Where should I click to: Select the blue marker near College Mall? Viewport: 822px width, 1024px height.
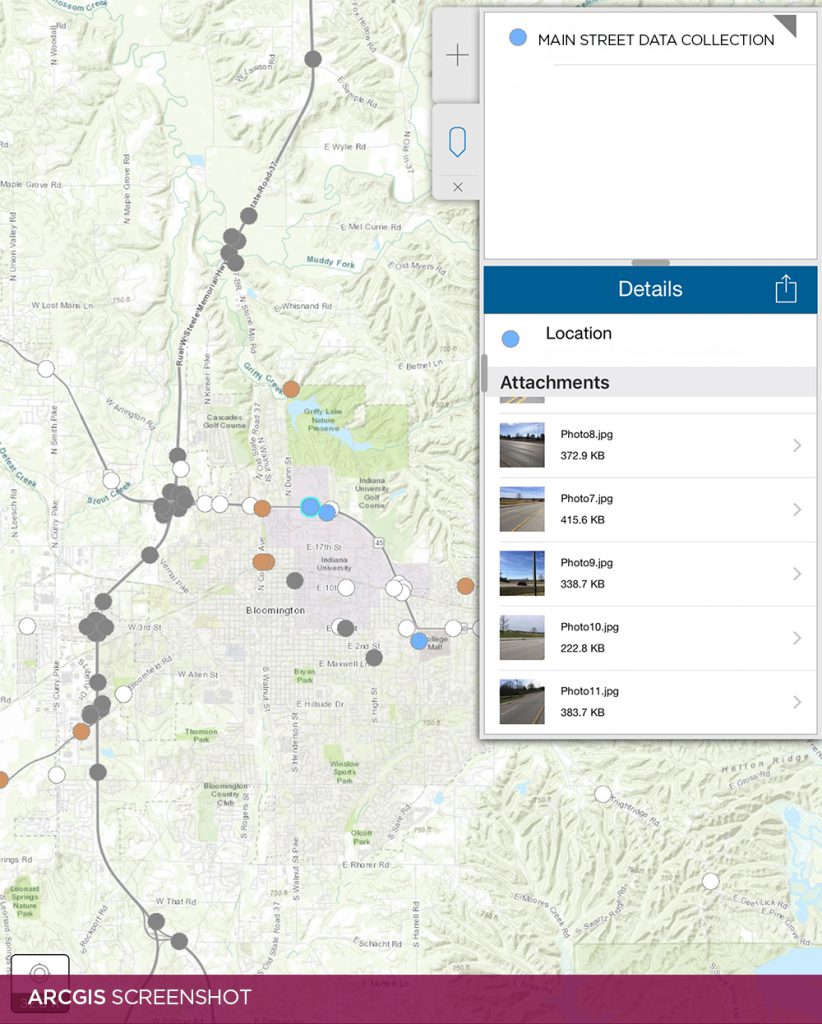coord(419,641)
